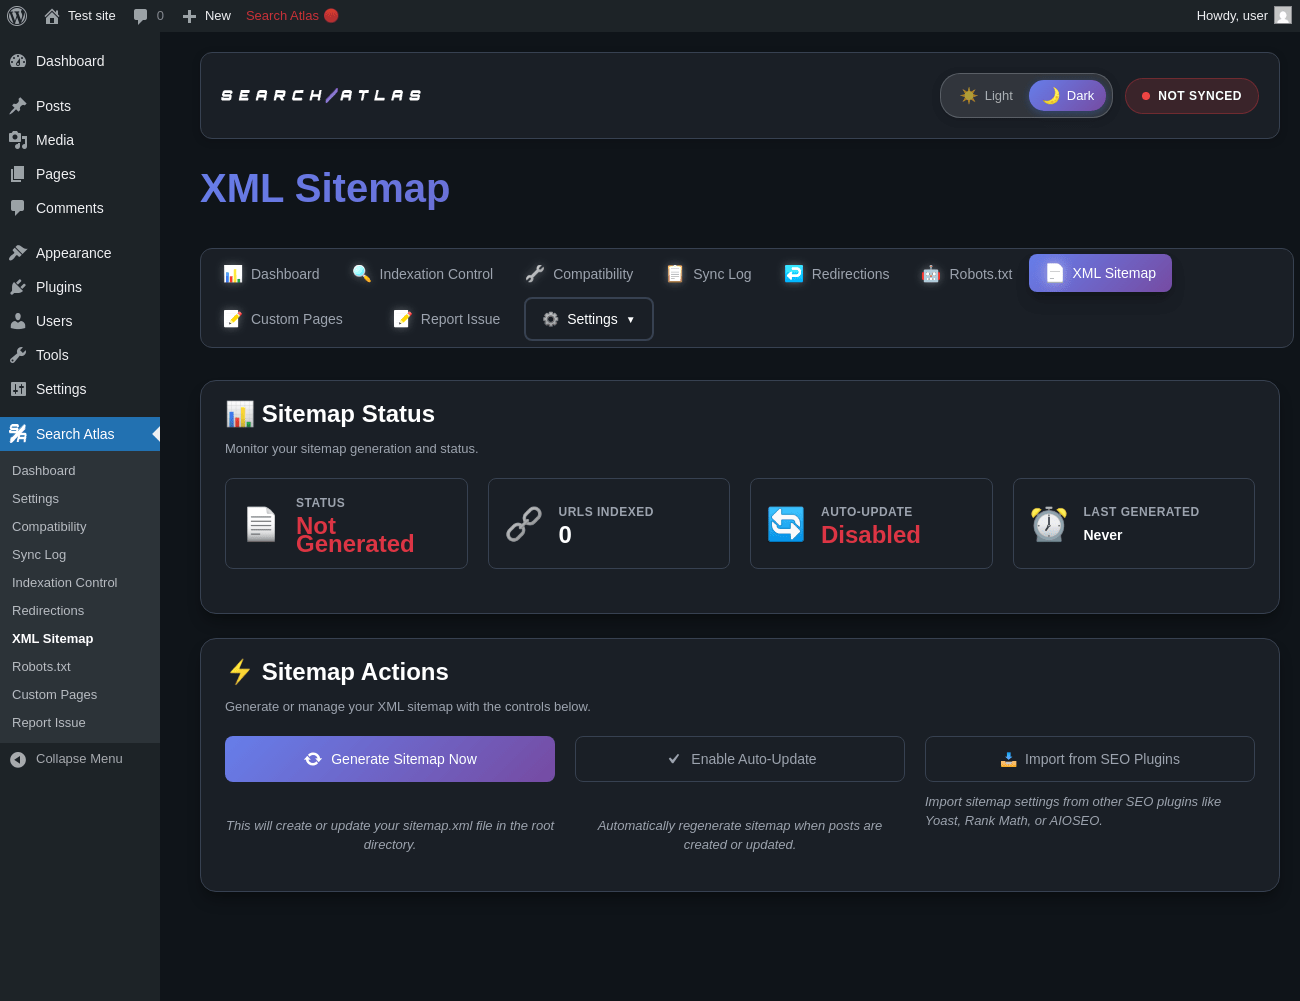Click the Users icon in sidebar
Viewport: 1300px width, 1001px height.
(18, 321)
